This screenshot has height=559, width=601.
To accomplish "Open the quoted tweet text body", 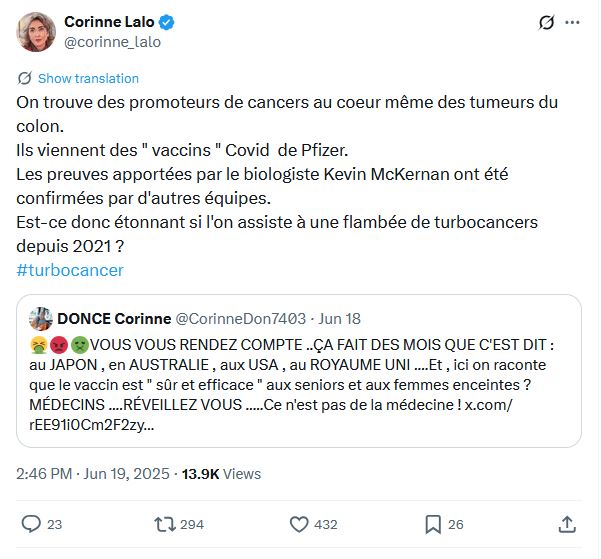I will (x=300, y=383).
